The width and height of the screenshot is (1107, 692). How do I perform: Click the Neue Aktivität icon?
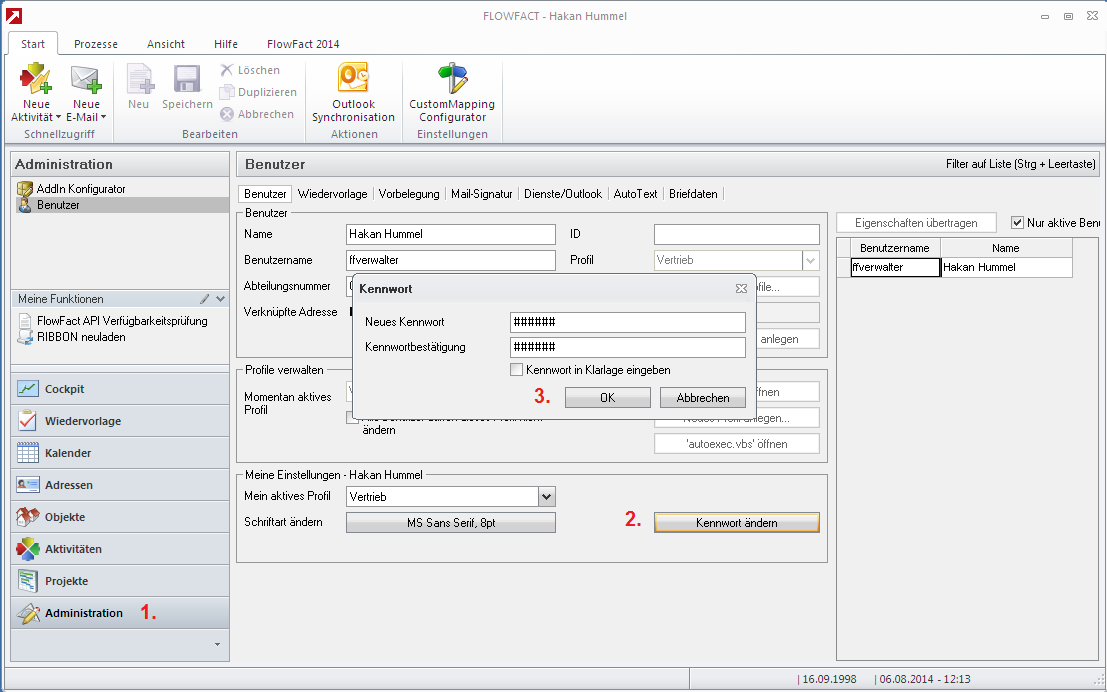pos(36,78)
